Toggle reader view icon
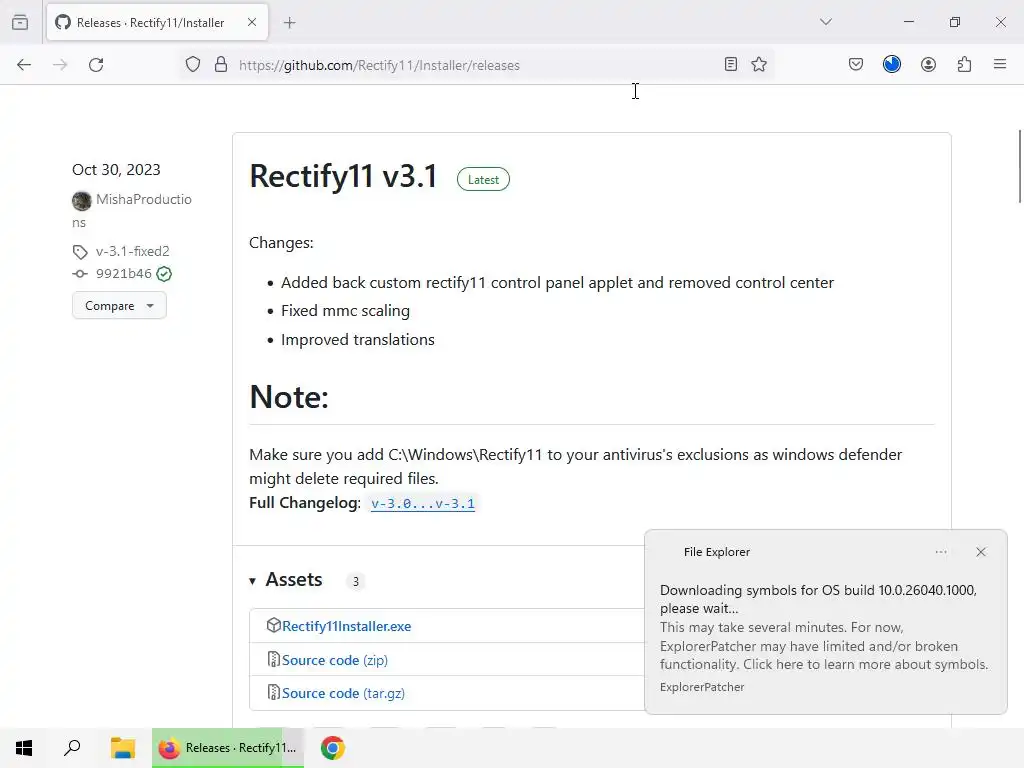The image size is (1024, 768). tap(731, 64)
